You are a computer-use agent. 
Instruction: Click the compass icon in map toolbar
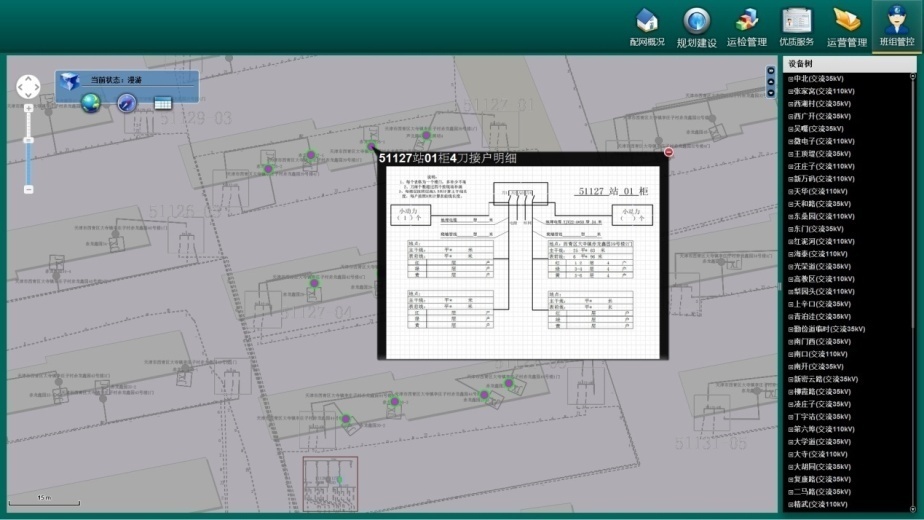pos(126,102)
